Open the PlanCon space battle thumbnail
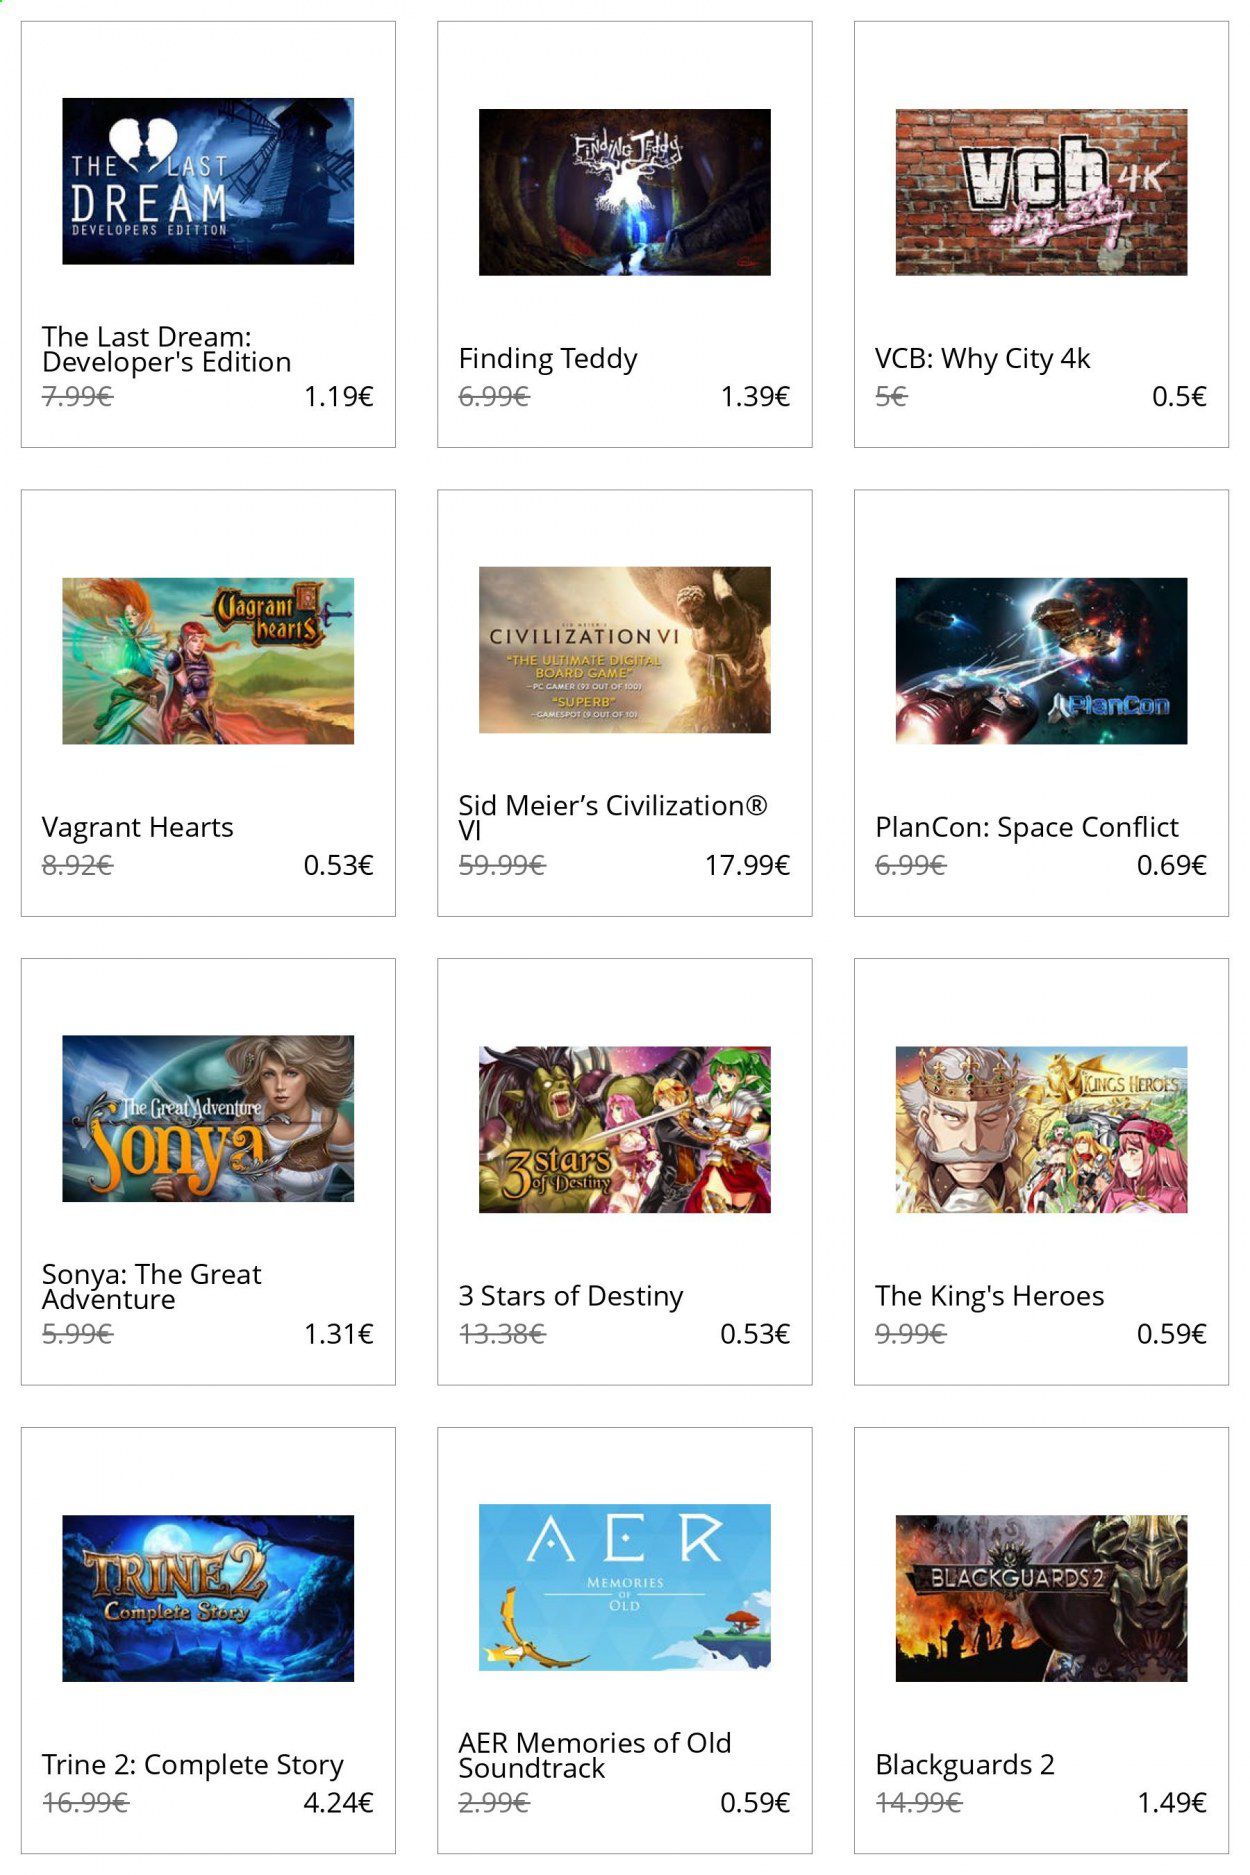The height and width of the screenshot is (1875, 1250). click(1041, 661)
